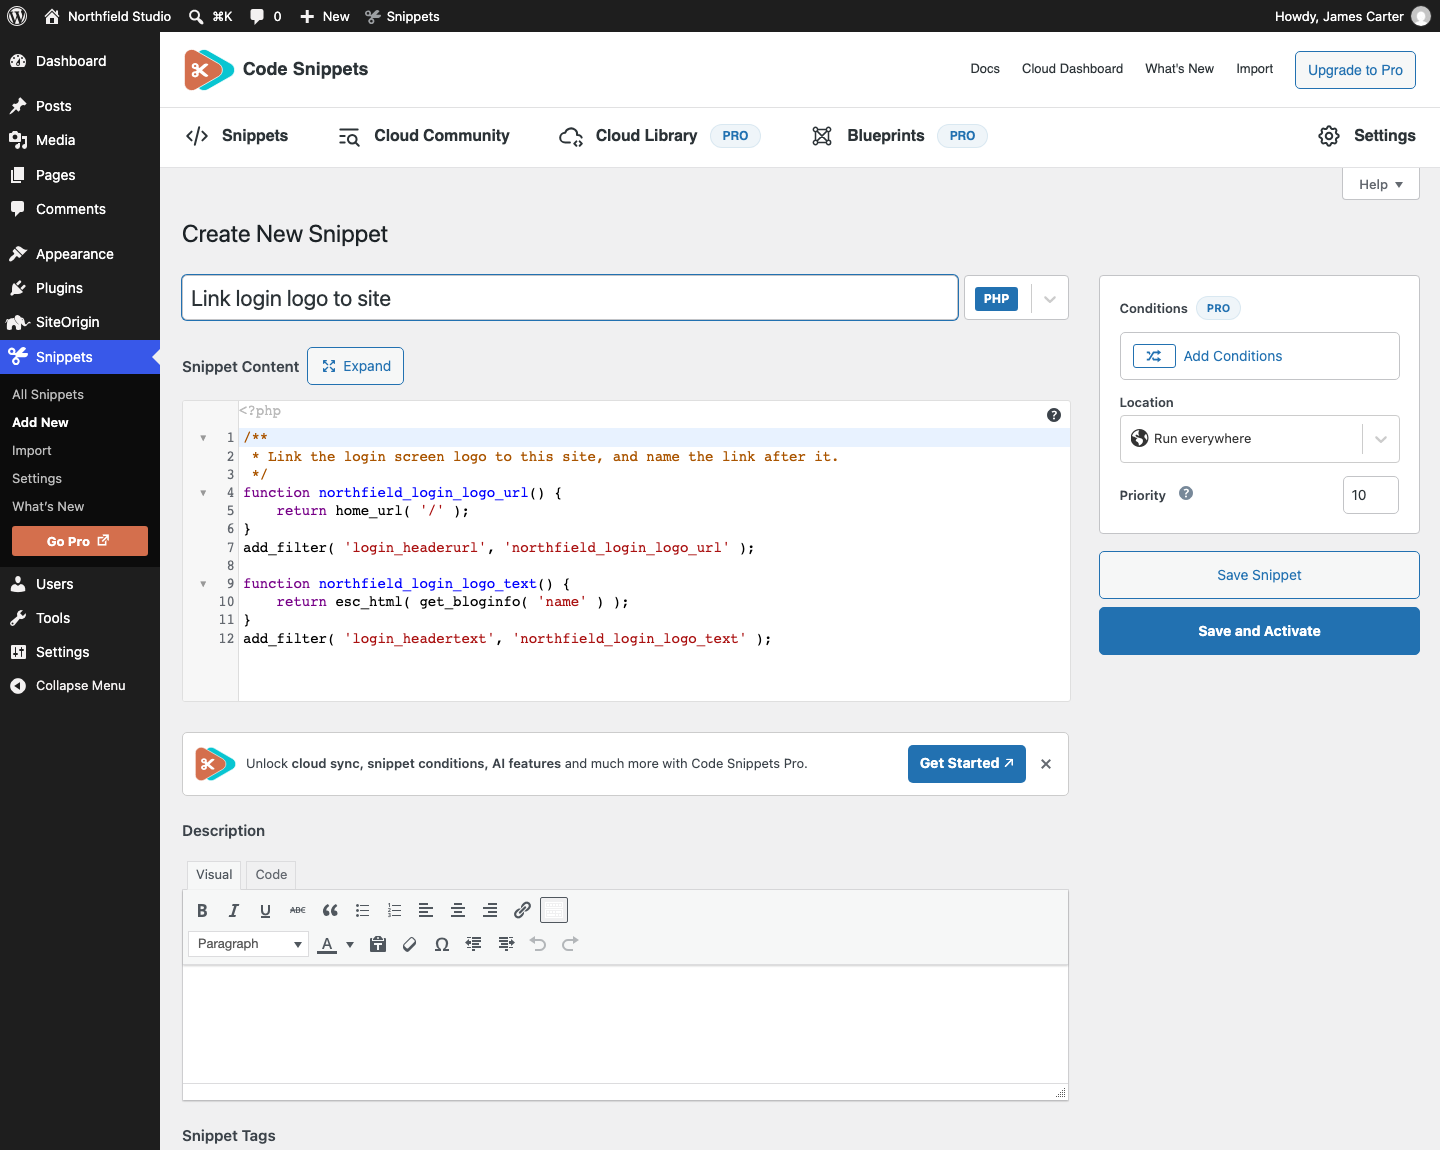Expand the Help panel
This screenshot has height=1150, width=1440.
point(1380,184)
